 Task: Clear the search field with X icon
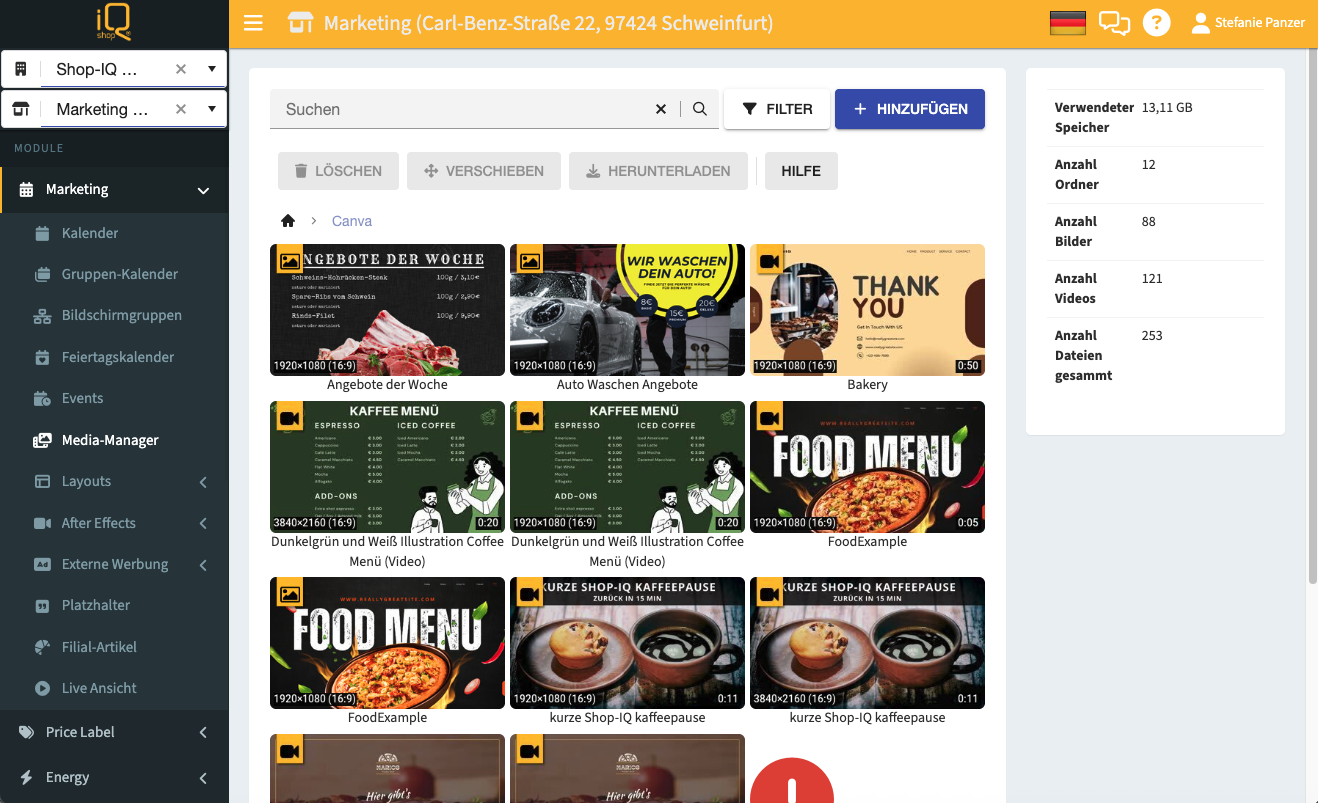[661, 109]
